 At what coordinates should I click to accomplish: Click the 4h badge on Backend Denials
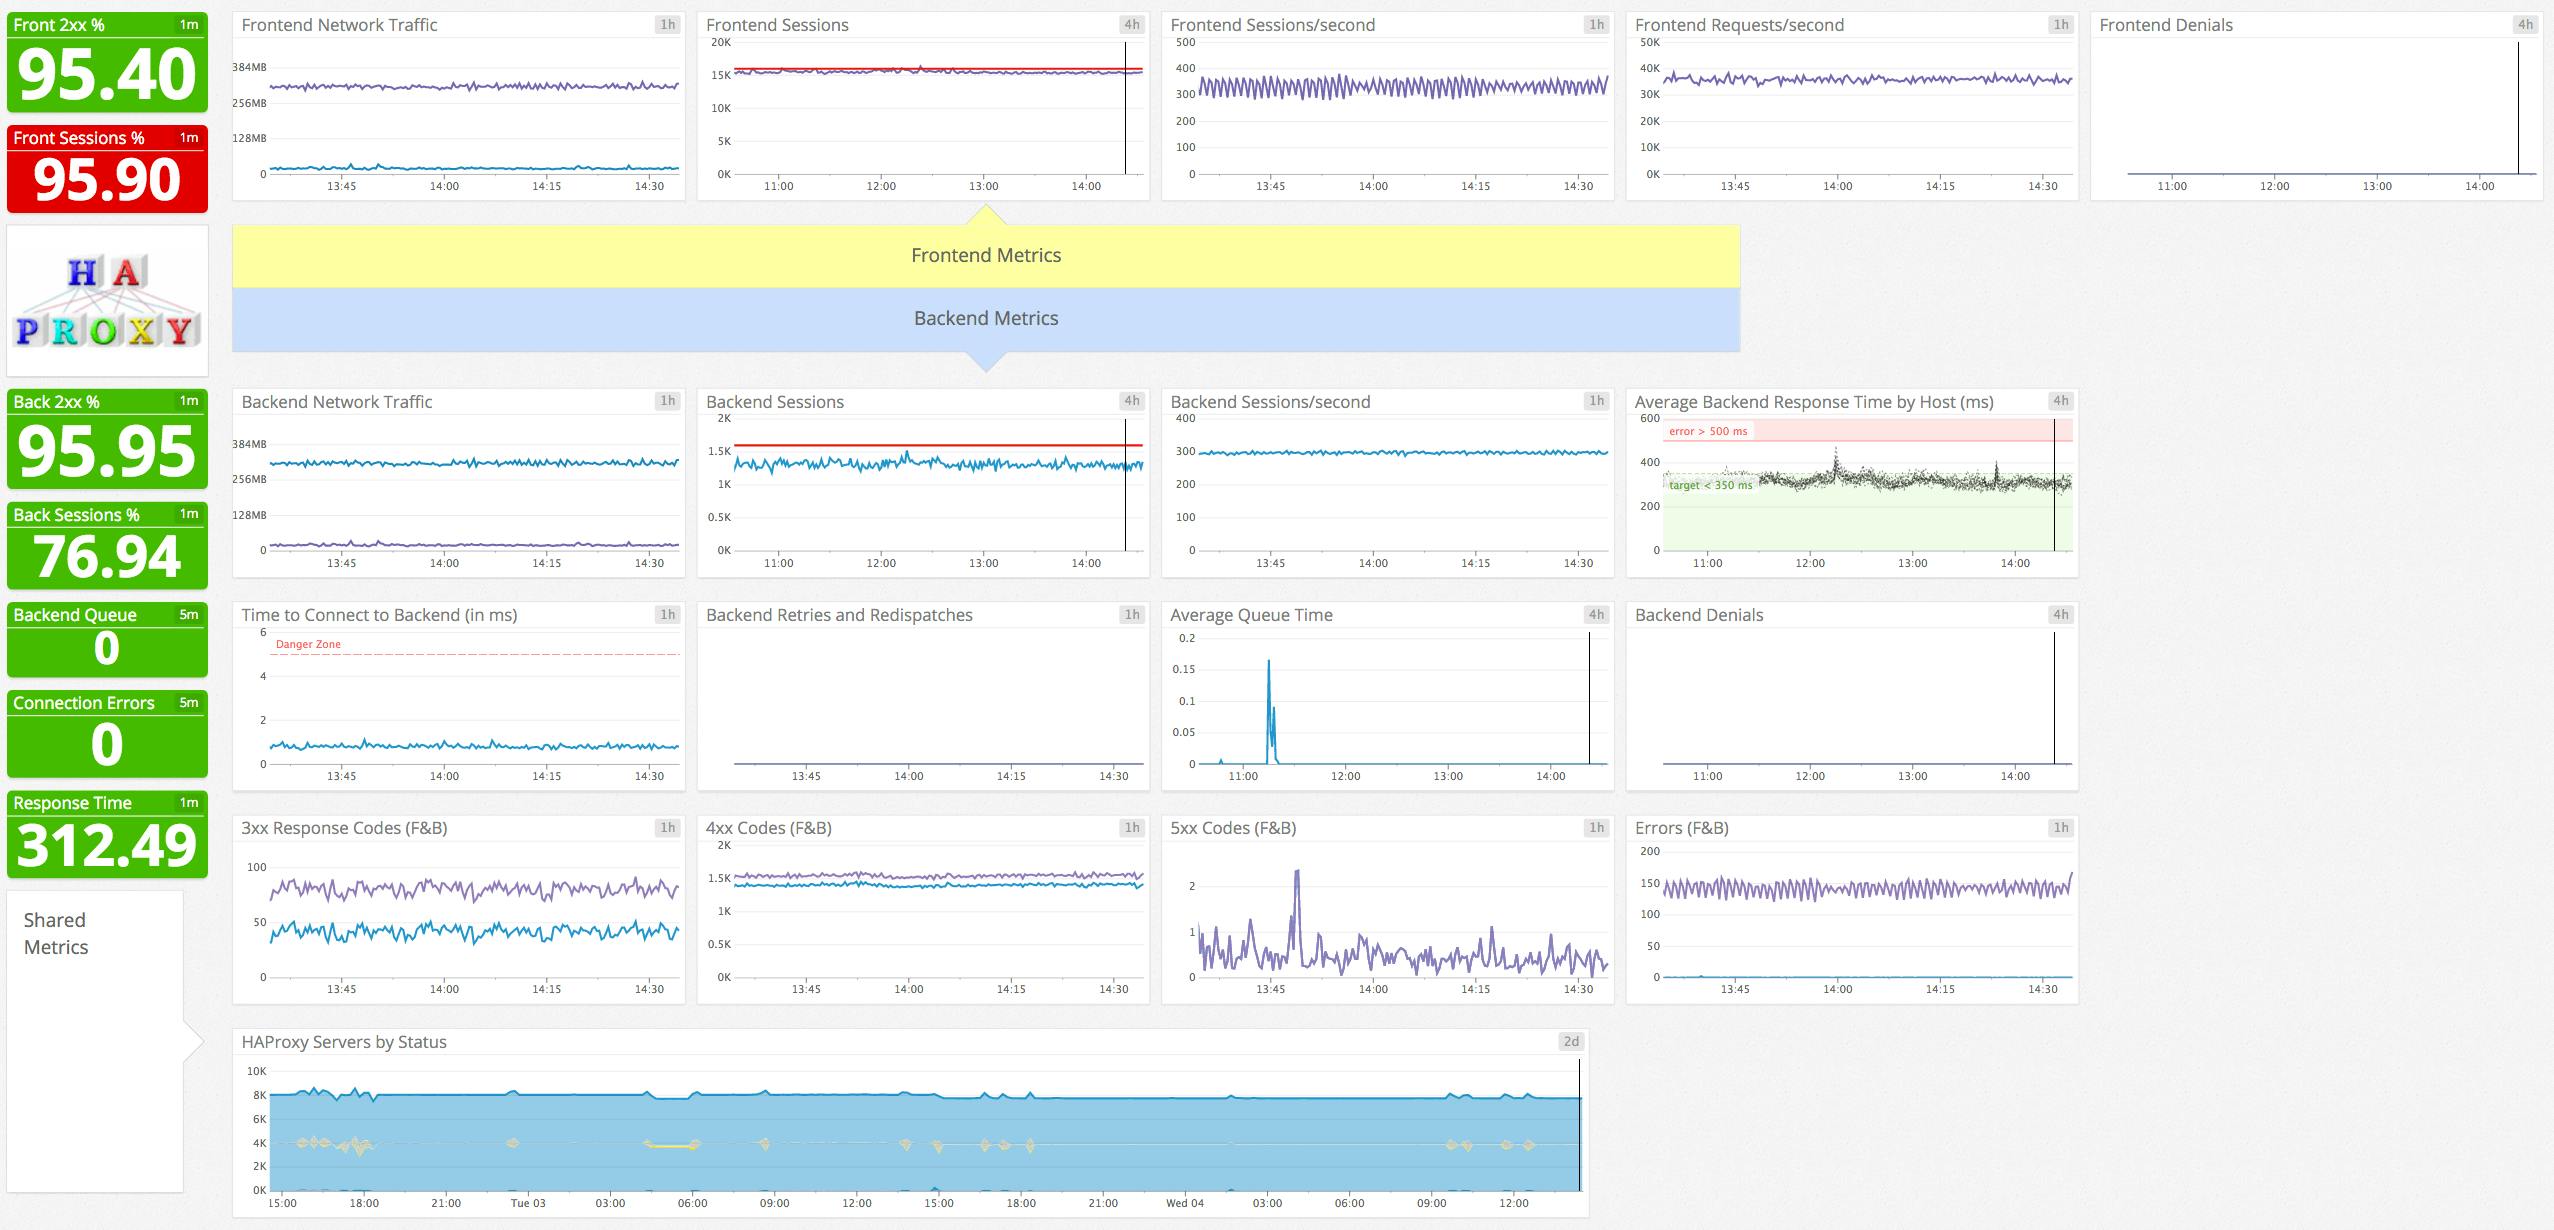tap(2059, 615)
